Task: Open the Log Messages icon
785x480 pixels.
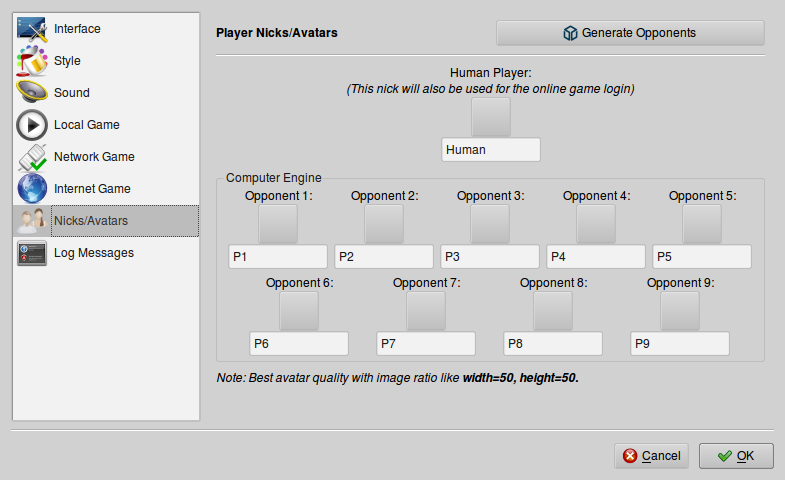Action: coord(32,253)
